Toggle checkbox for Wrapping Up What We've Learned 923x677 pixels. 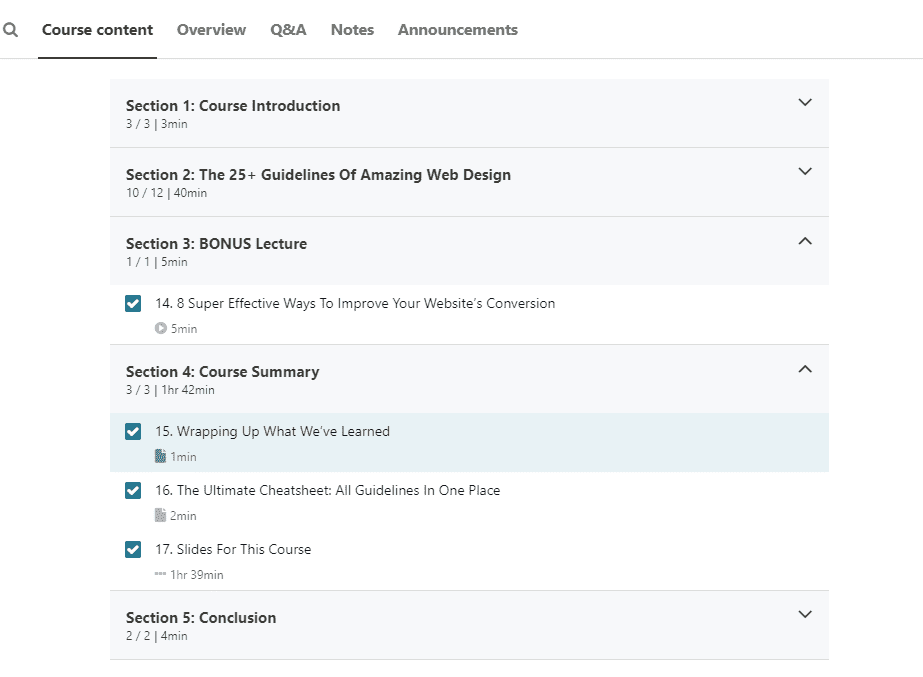133,432
